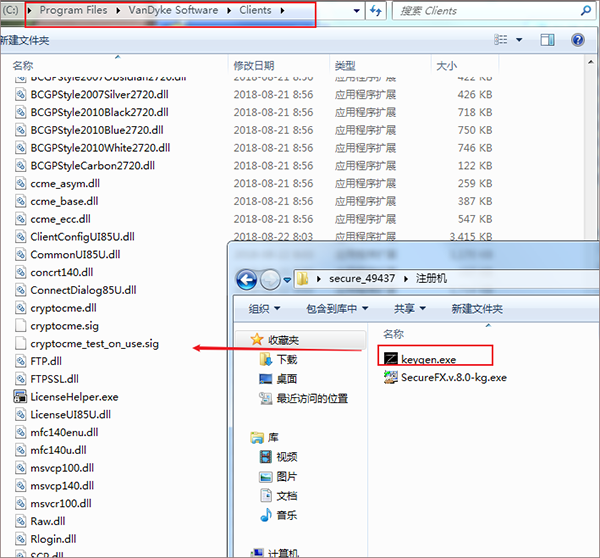
Task: Select secure_49437 breadcrumb in front window
Action: [362, 278]
